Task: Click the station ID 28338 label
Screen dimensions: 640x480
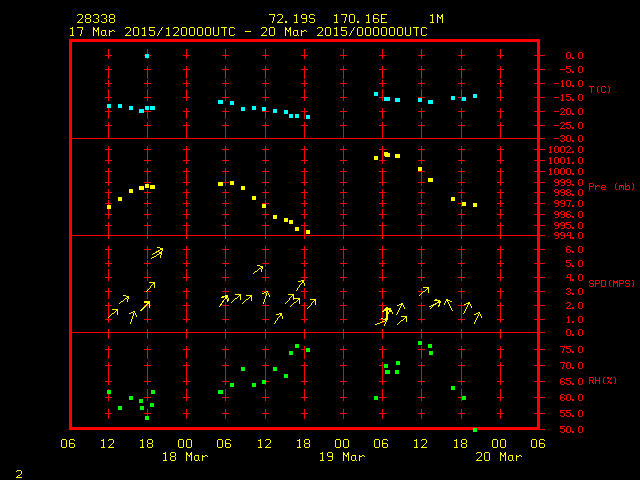Action: [95, 19]
